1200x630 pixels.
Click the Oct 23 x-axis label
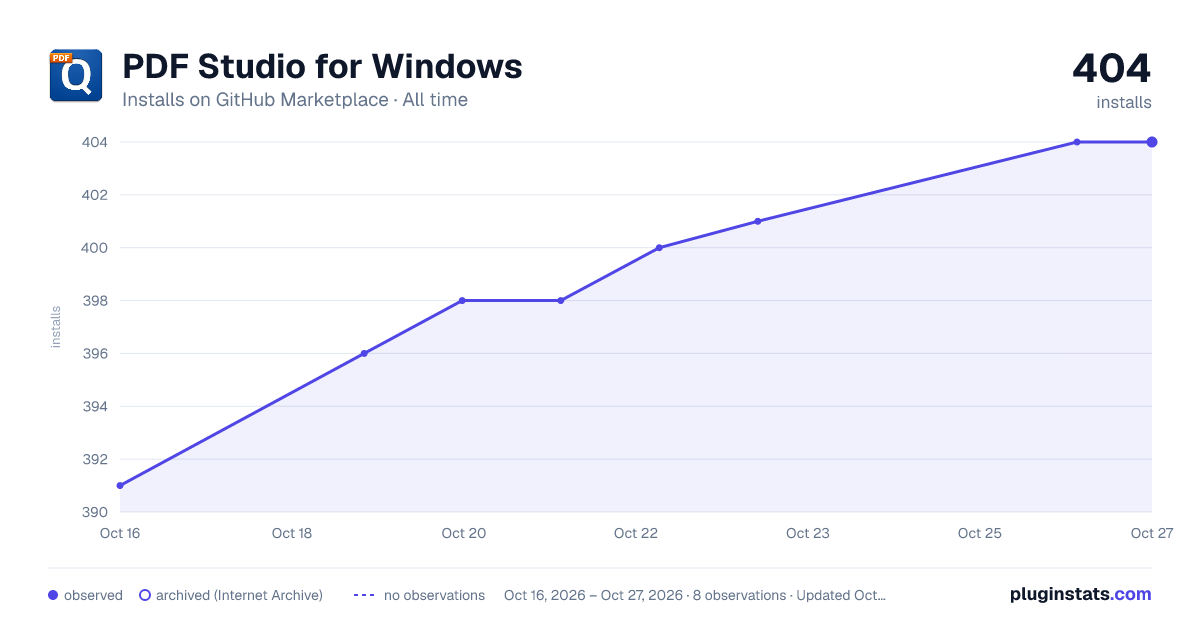click(808, 533)
